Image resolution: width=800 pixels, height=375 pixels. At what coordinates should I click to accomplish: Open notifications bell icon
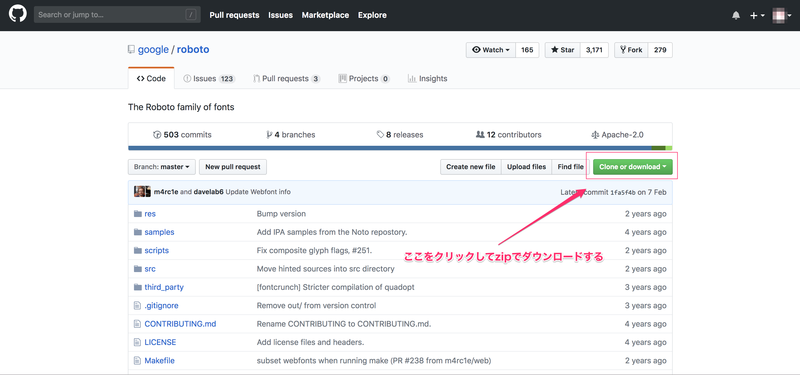point(736,15)
